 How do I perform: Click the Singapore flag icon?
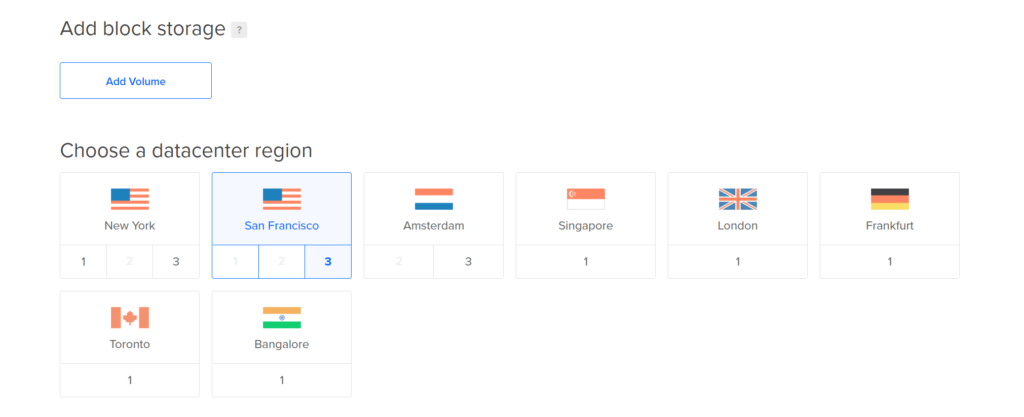click(586, 199)
